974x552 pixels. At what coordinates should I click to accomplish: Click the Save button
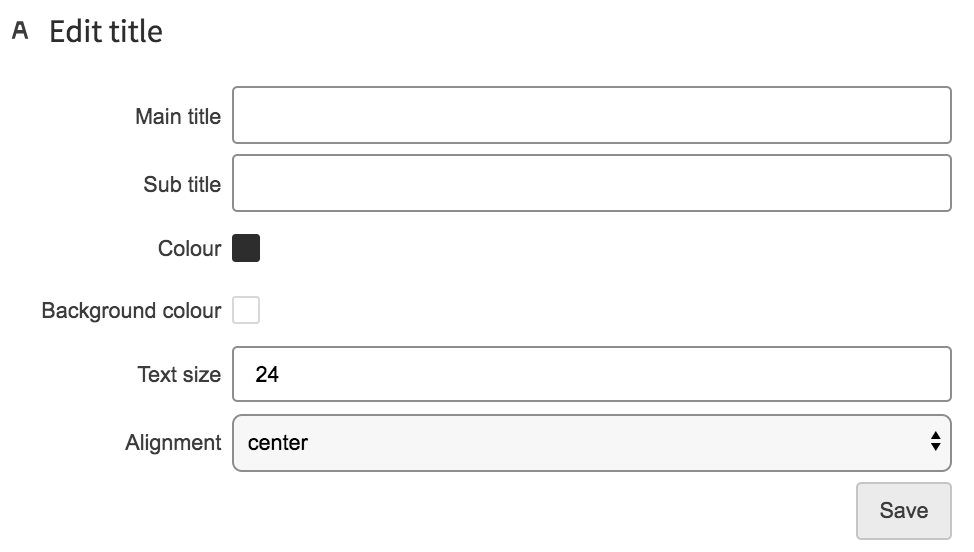(904, 510)
